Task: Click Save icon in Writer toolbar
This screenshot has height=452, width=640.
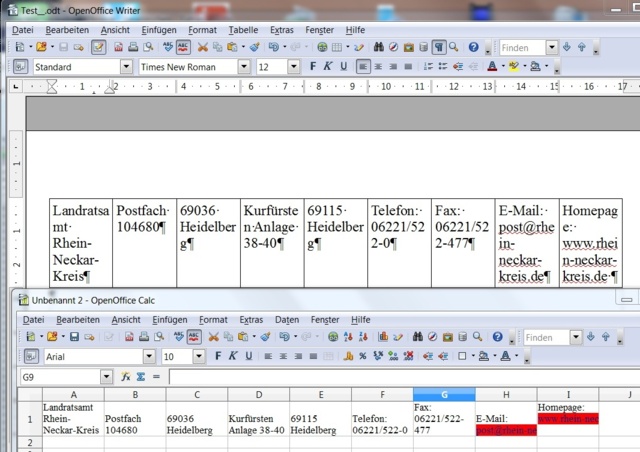Action: point(64,47)
